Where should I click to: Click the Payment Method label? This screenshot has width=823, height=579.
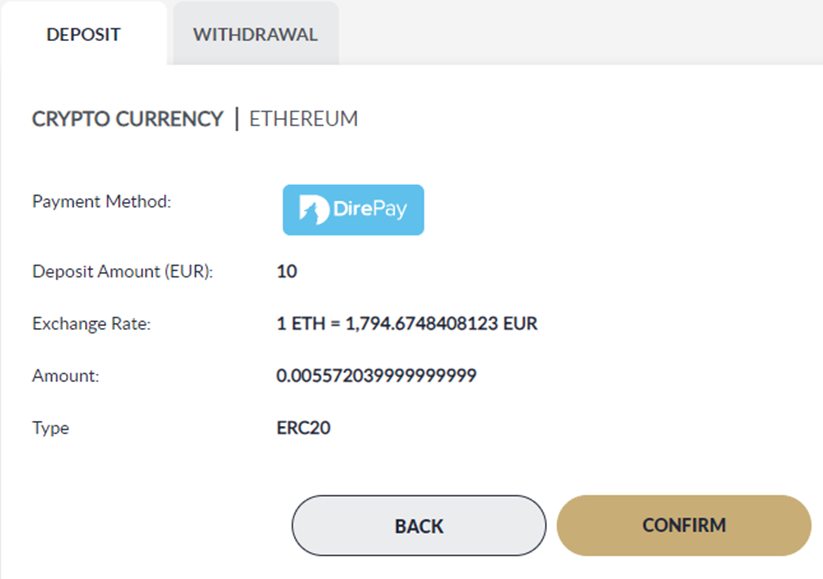pyautogui.click(x=102, y=202)
